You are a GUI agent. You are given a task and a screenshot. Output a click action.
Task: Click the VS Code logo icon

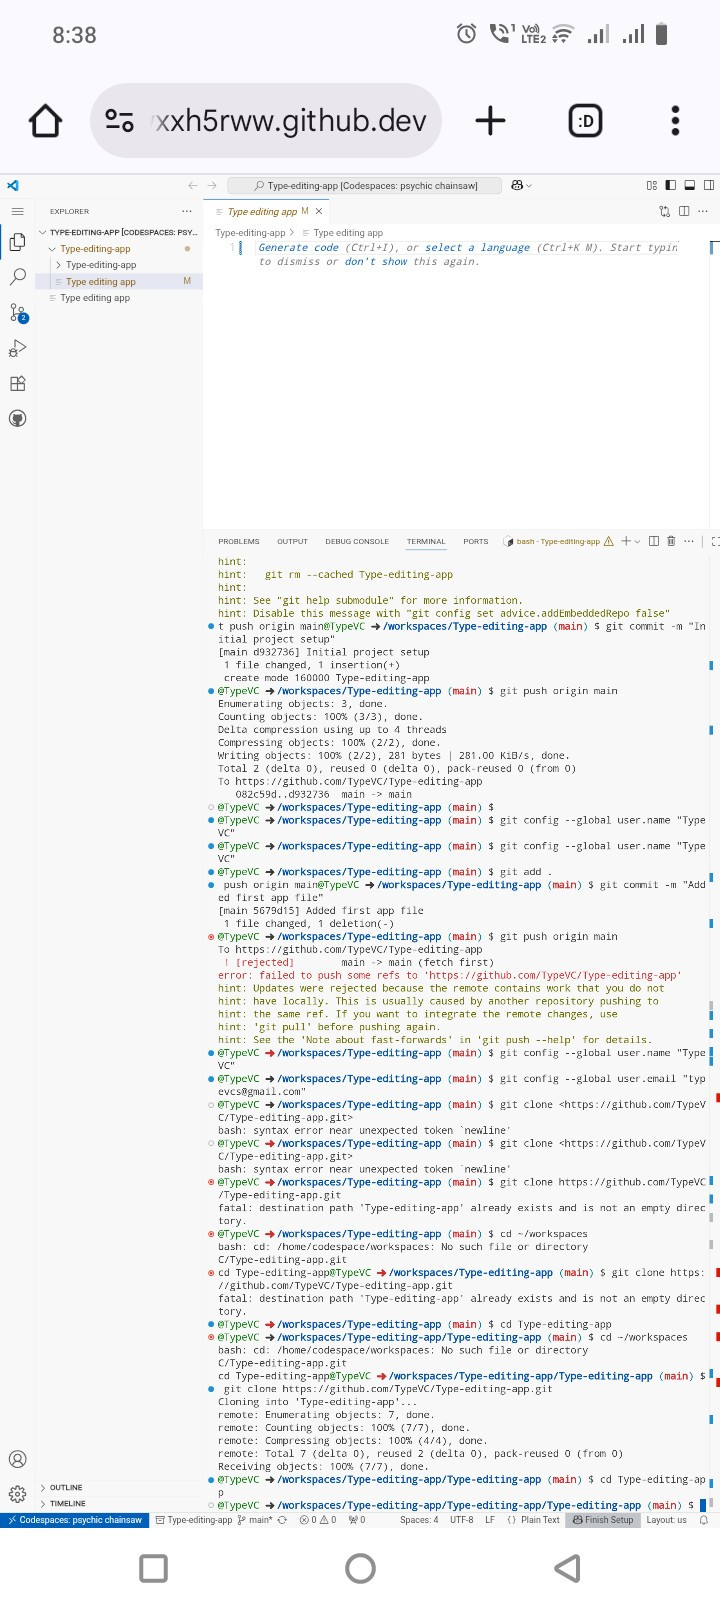[x=12, y=185]
